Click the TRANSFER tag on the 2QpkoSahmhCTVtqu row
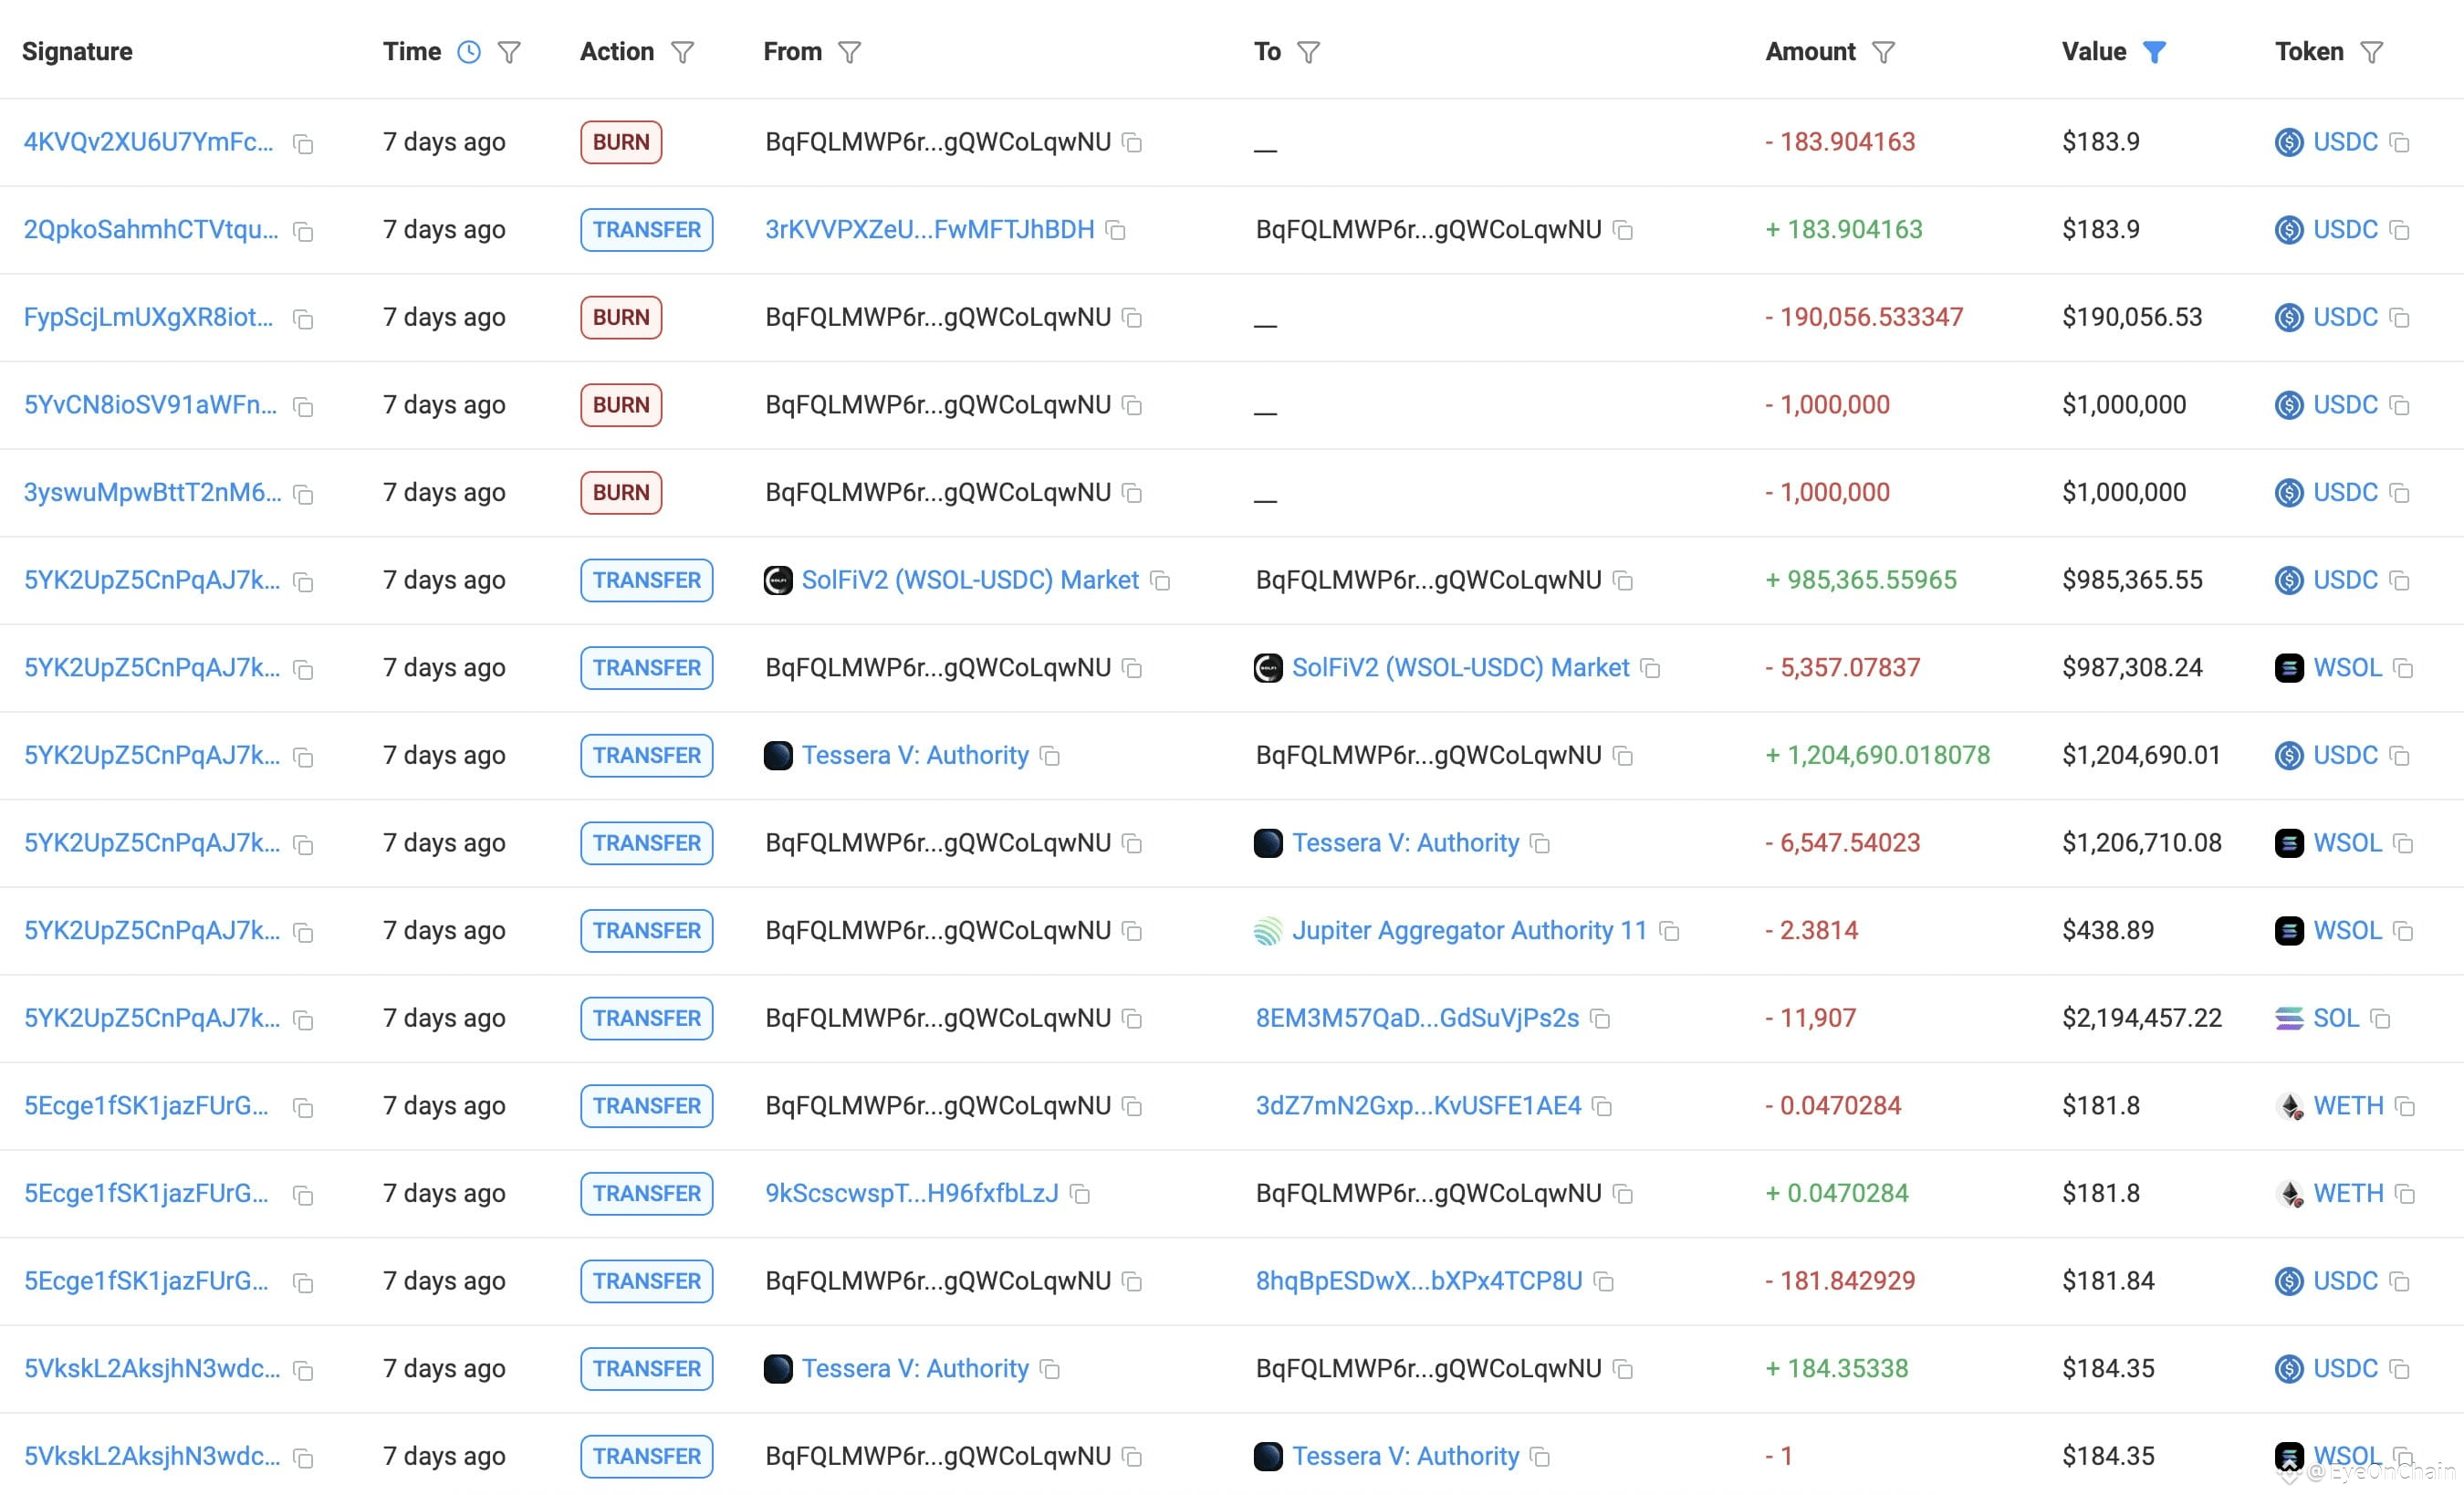Image resolution: width=2464 pixels, height=1495 pixels. coord(646,230)
